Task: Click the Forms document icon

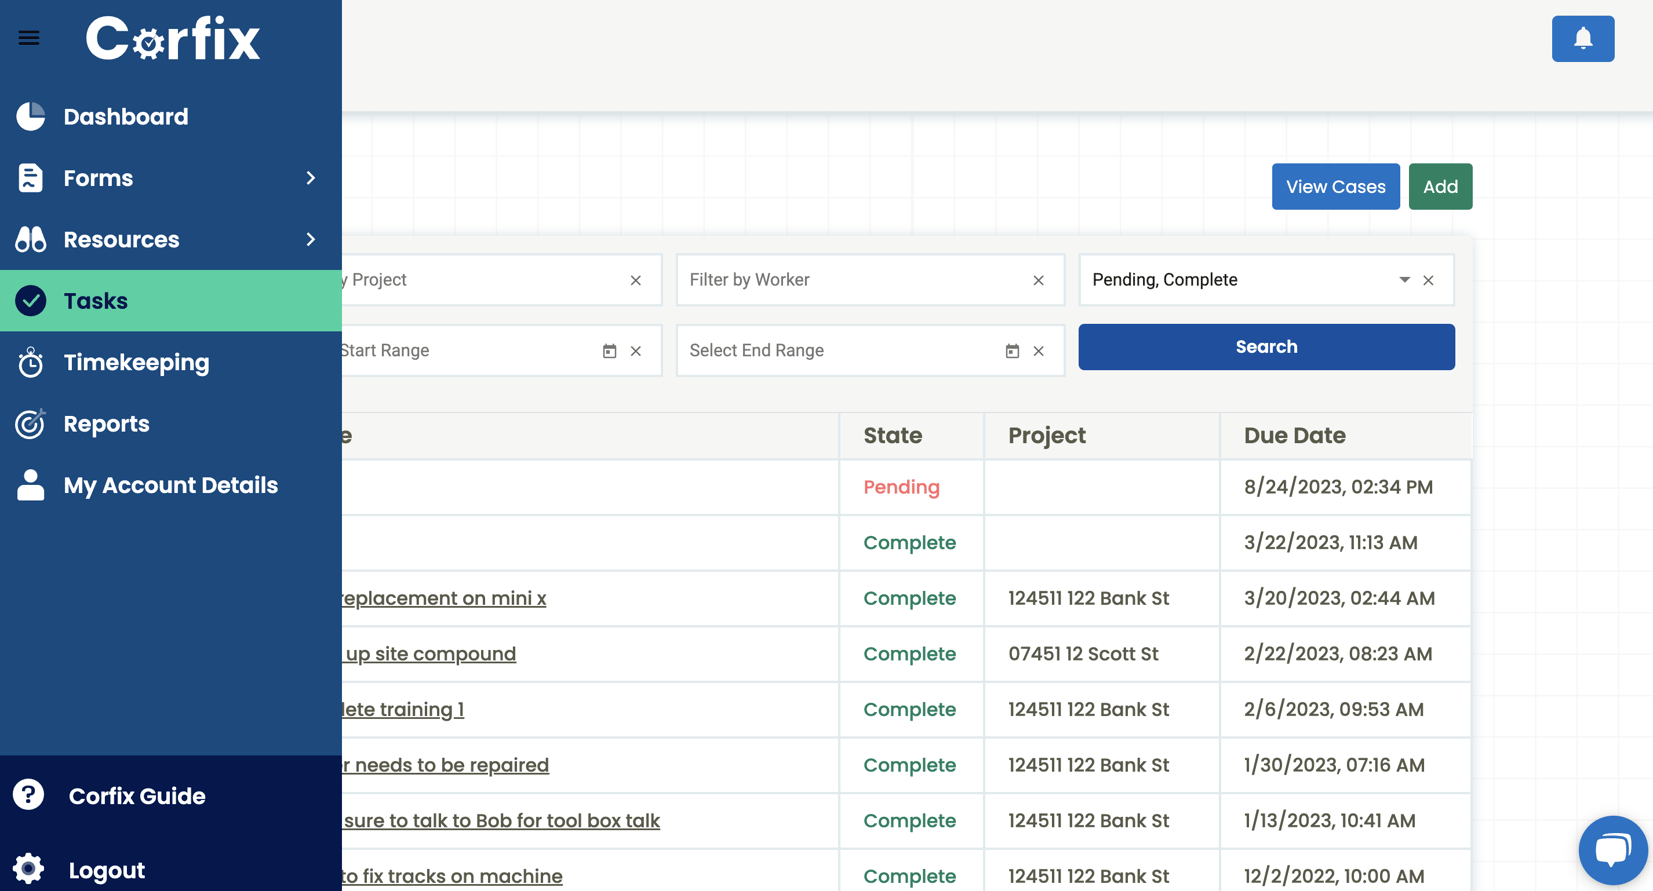Action: click(x=31, y=178)
